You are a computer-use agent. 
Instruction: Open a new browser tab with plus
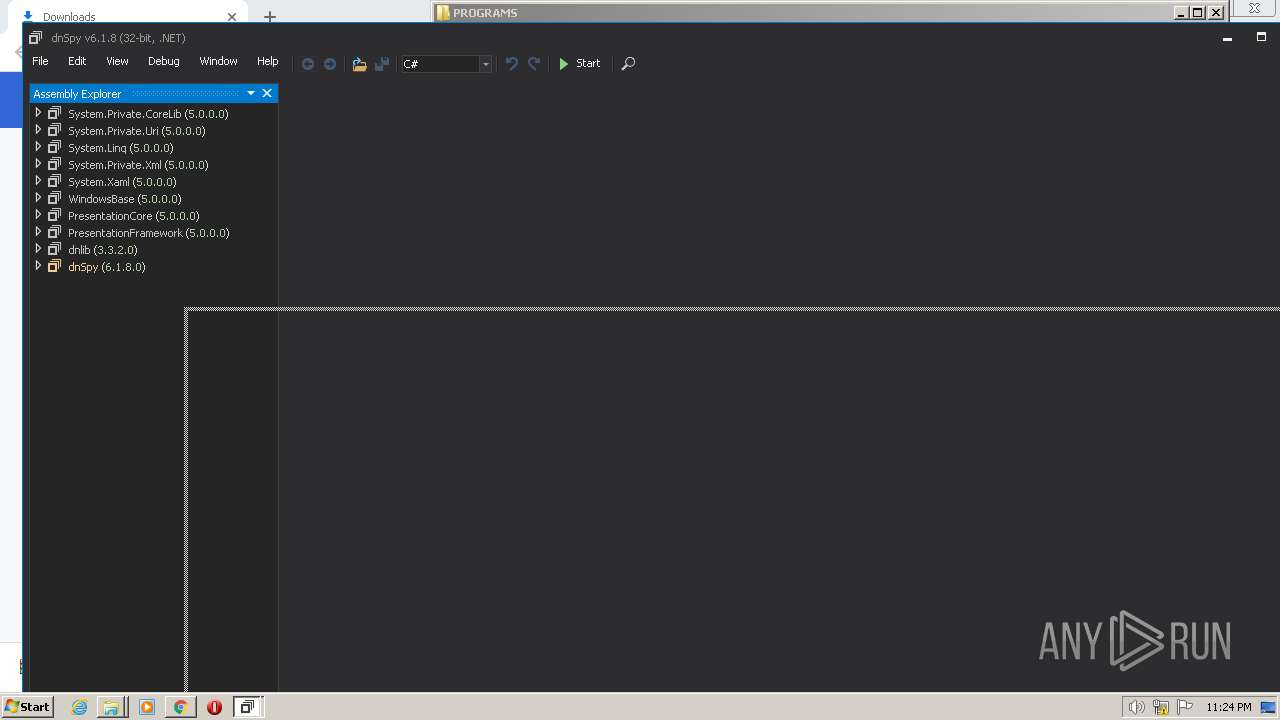(270, 16)
